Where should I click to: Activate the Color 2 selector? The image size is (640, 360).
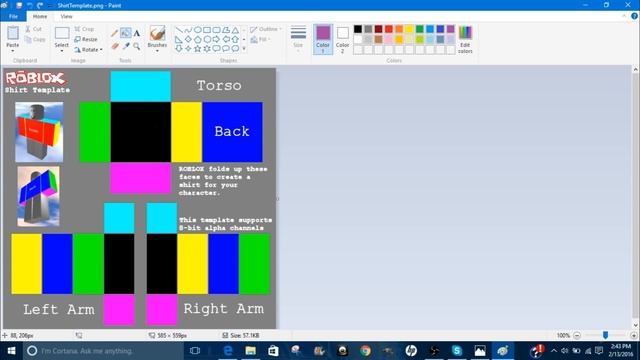point(342,39)
